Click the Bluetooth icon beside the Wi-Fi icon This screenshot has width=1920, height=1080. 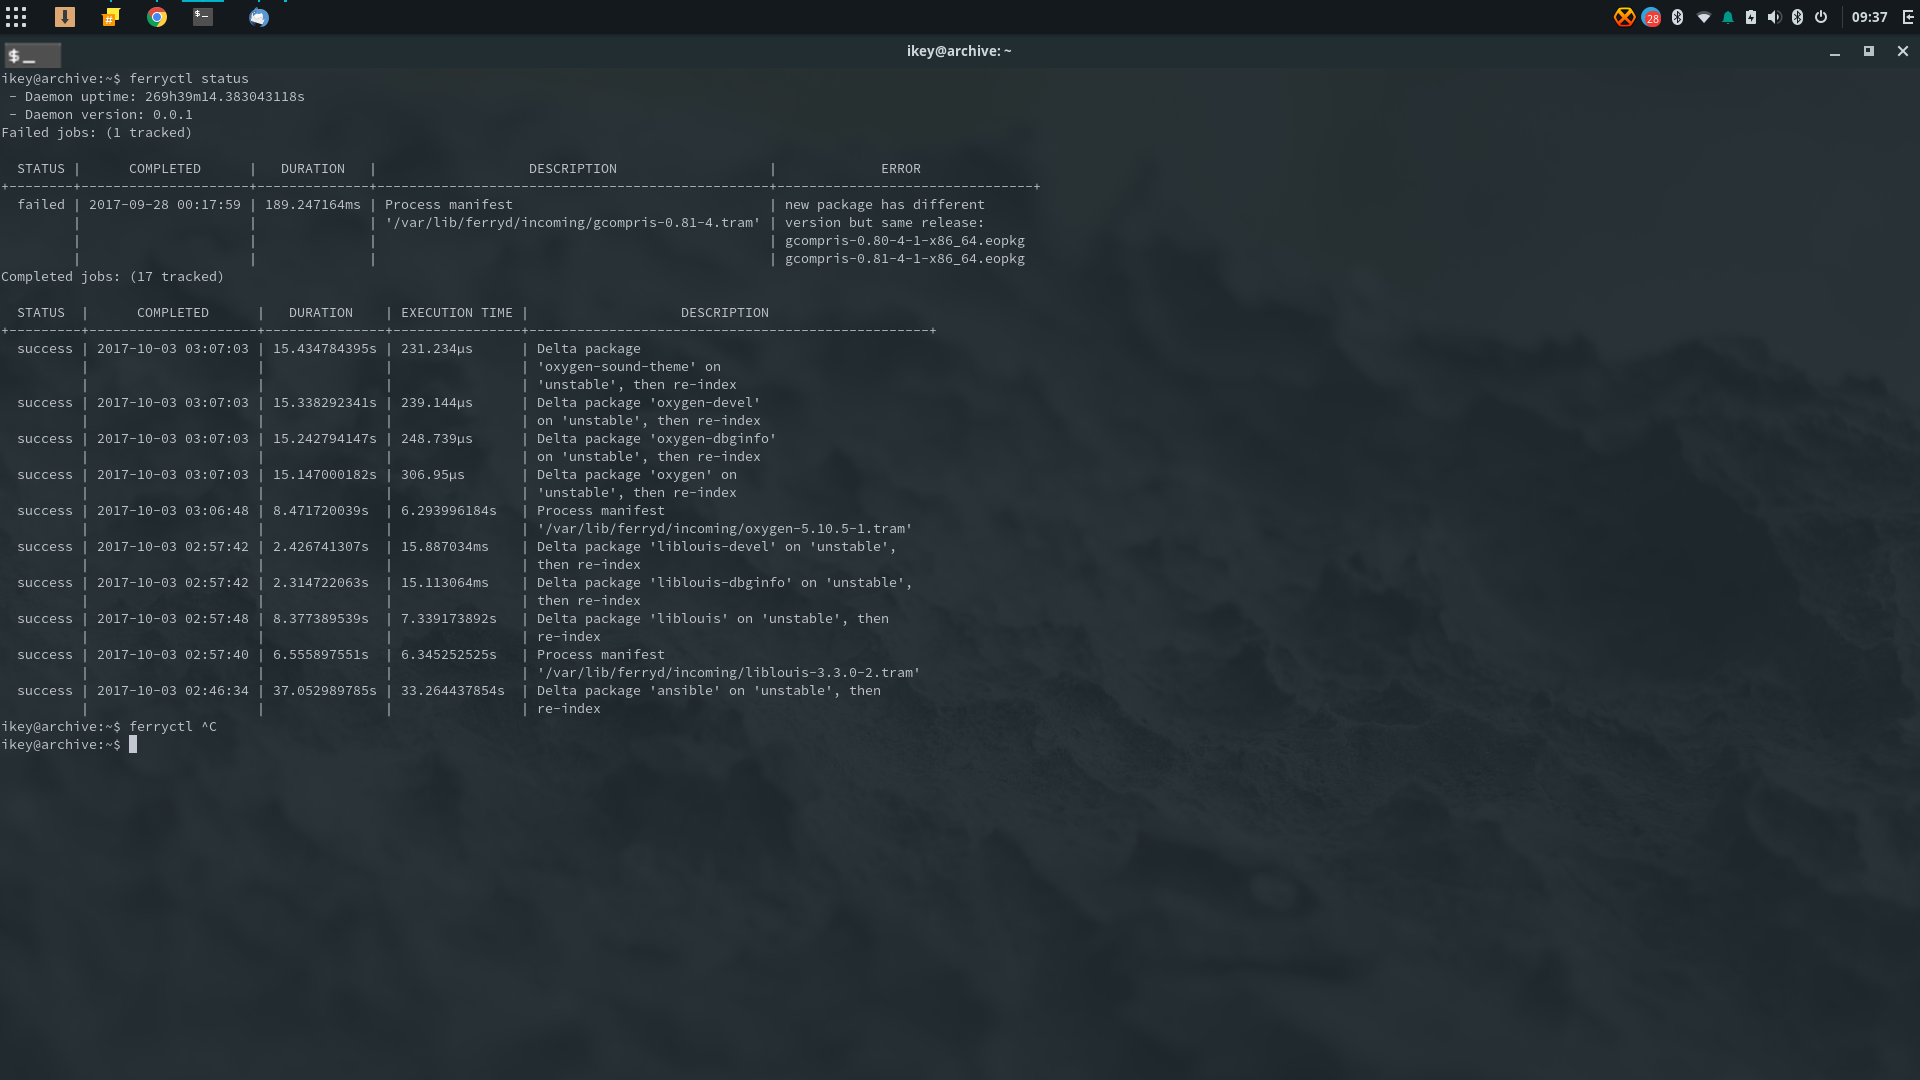[x=1678, y=17]
